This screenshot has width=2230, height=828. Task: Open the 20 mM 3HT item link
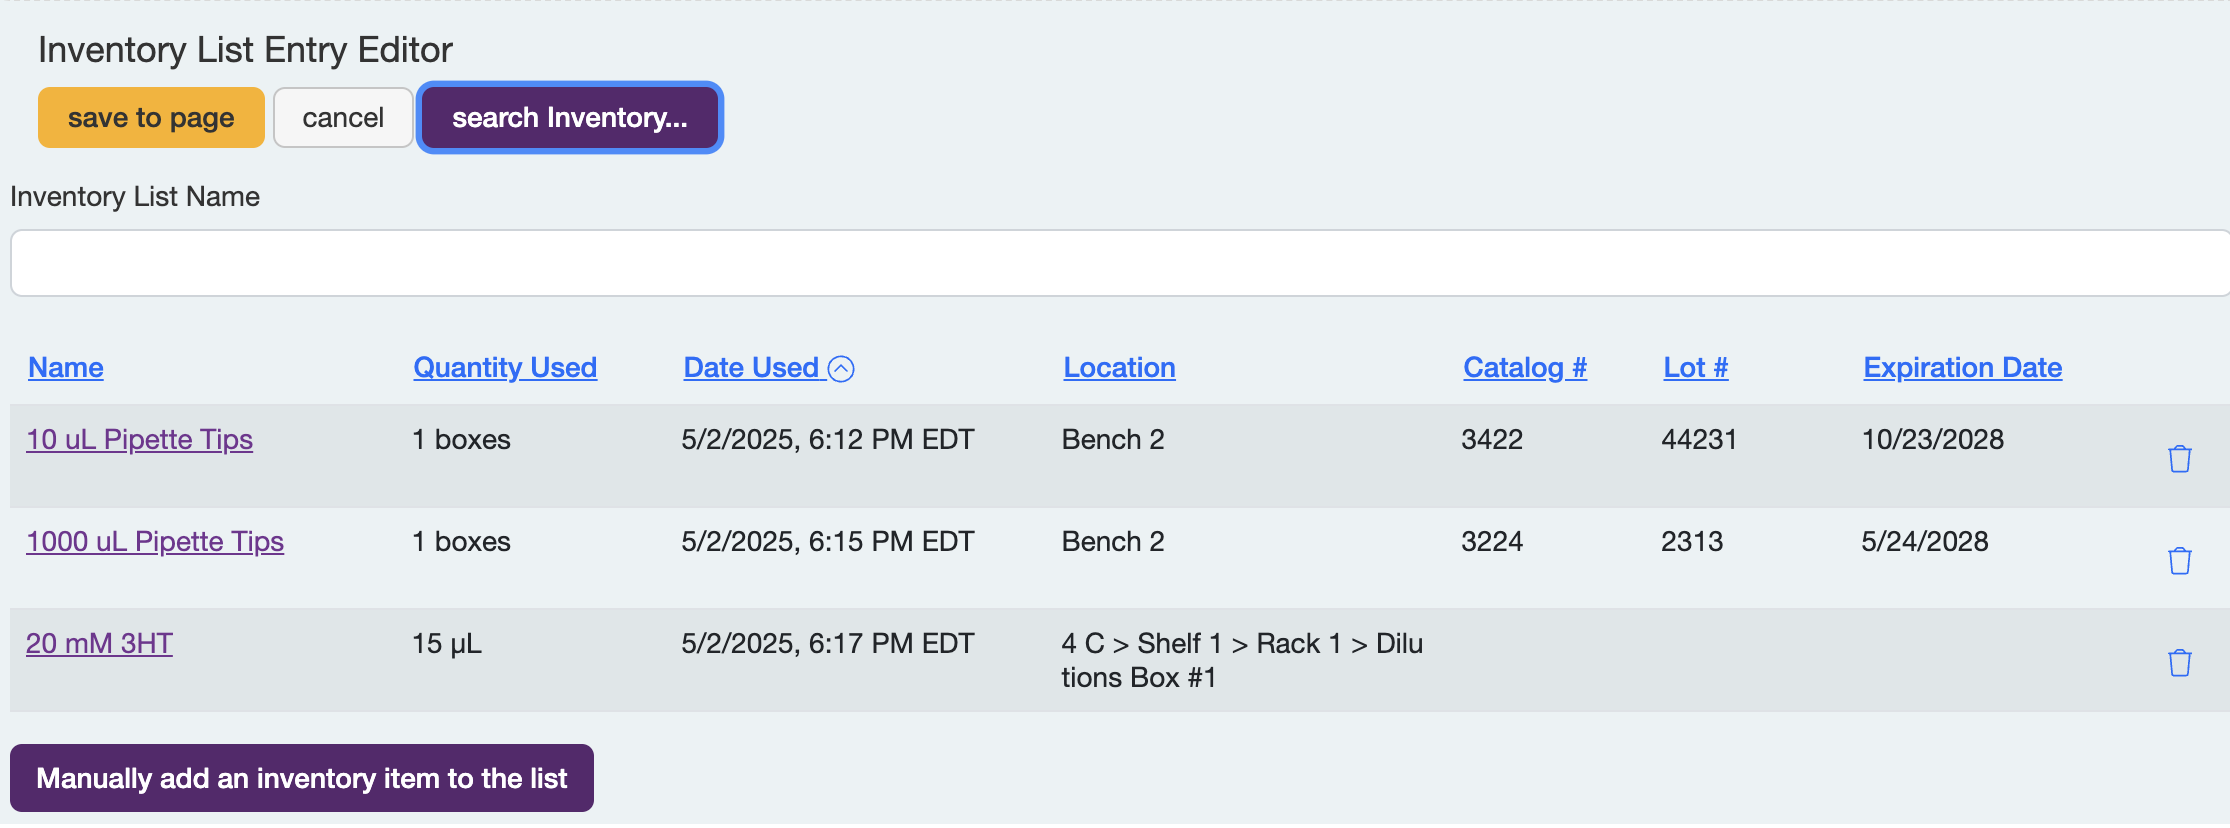(99, 644)
